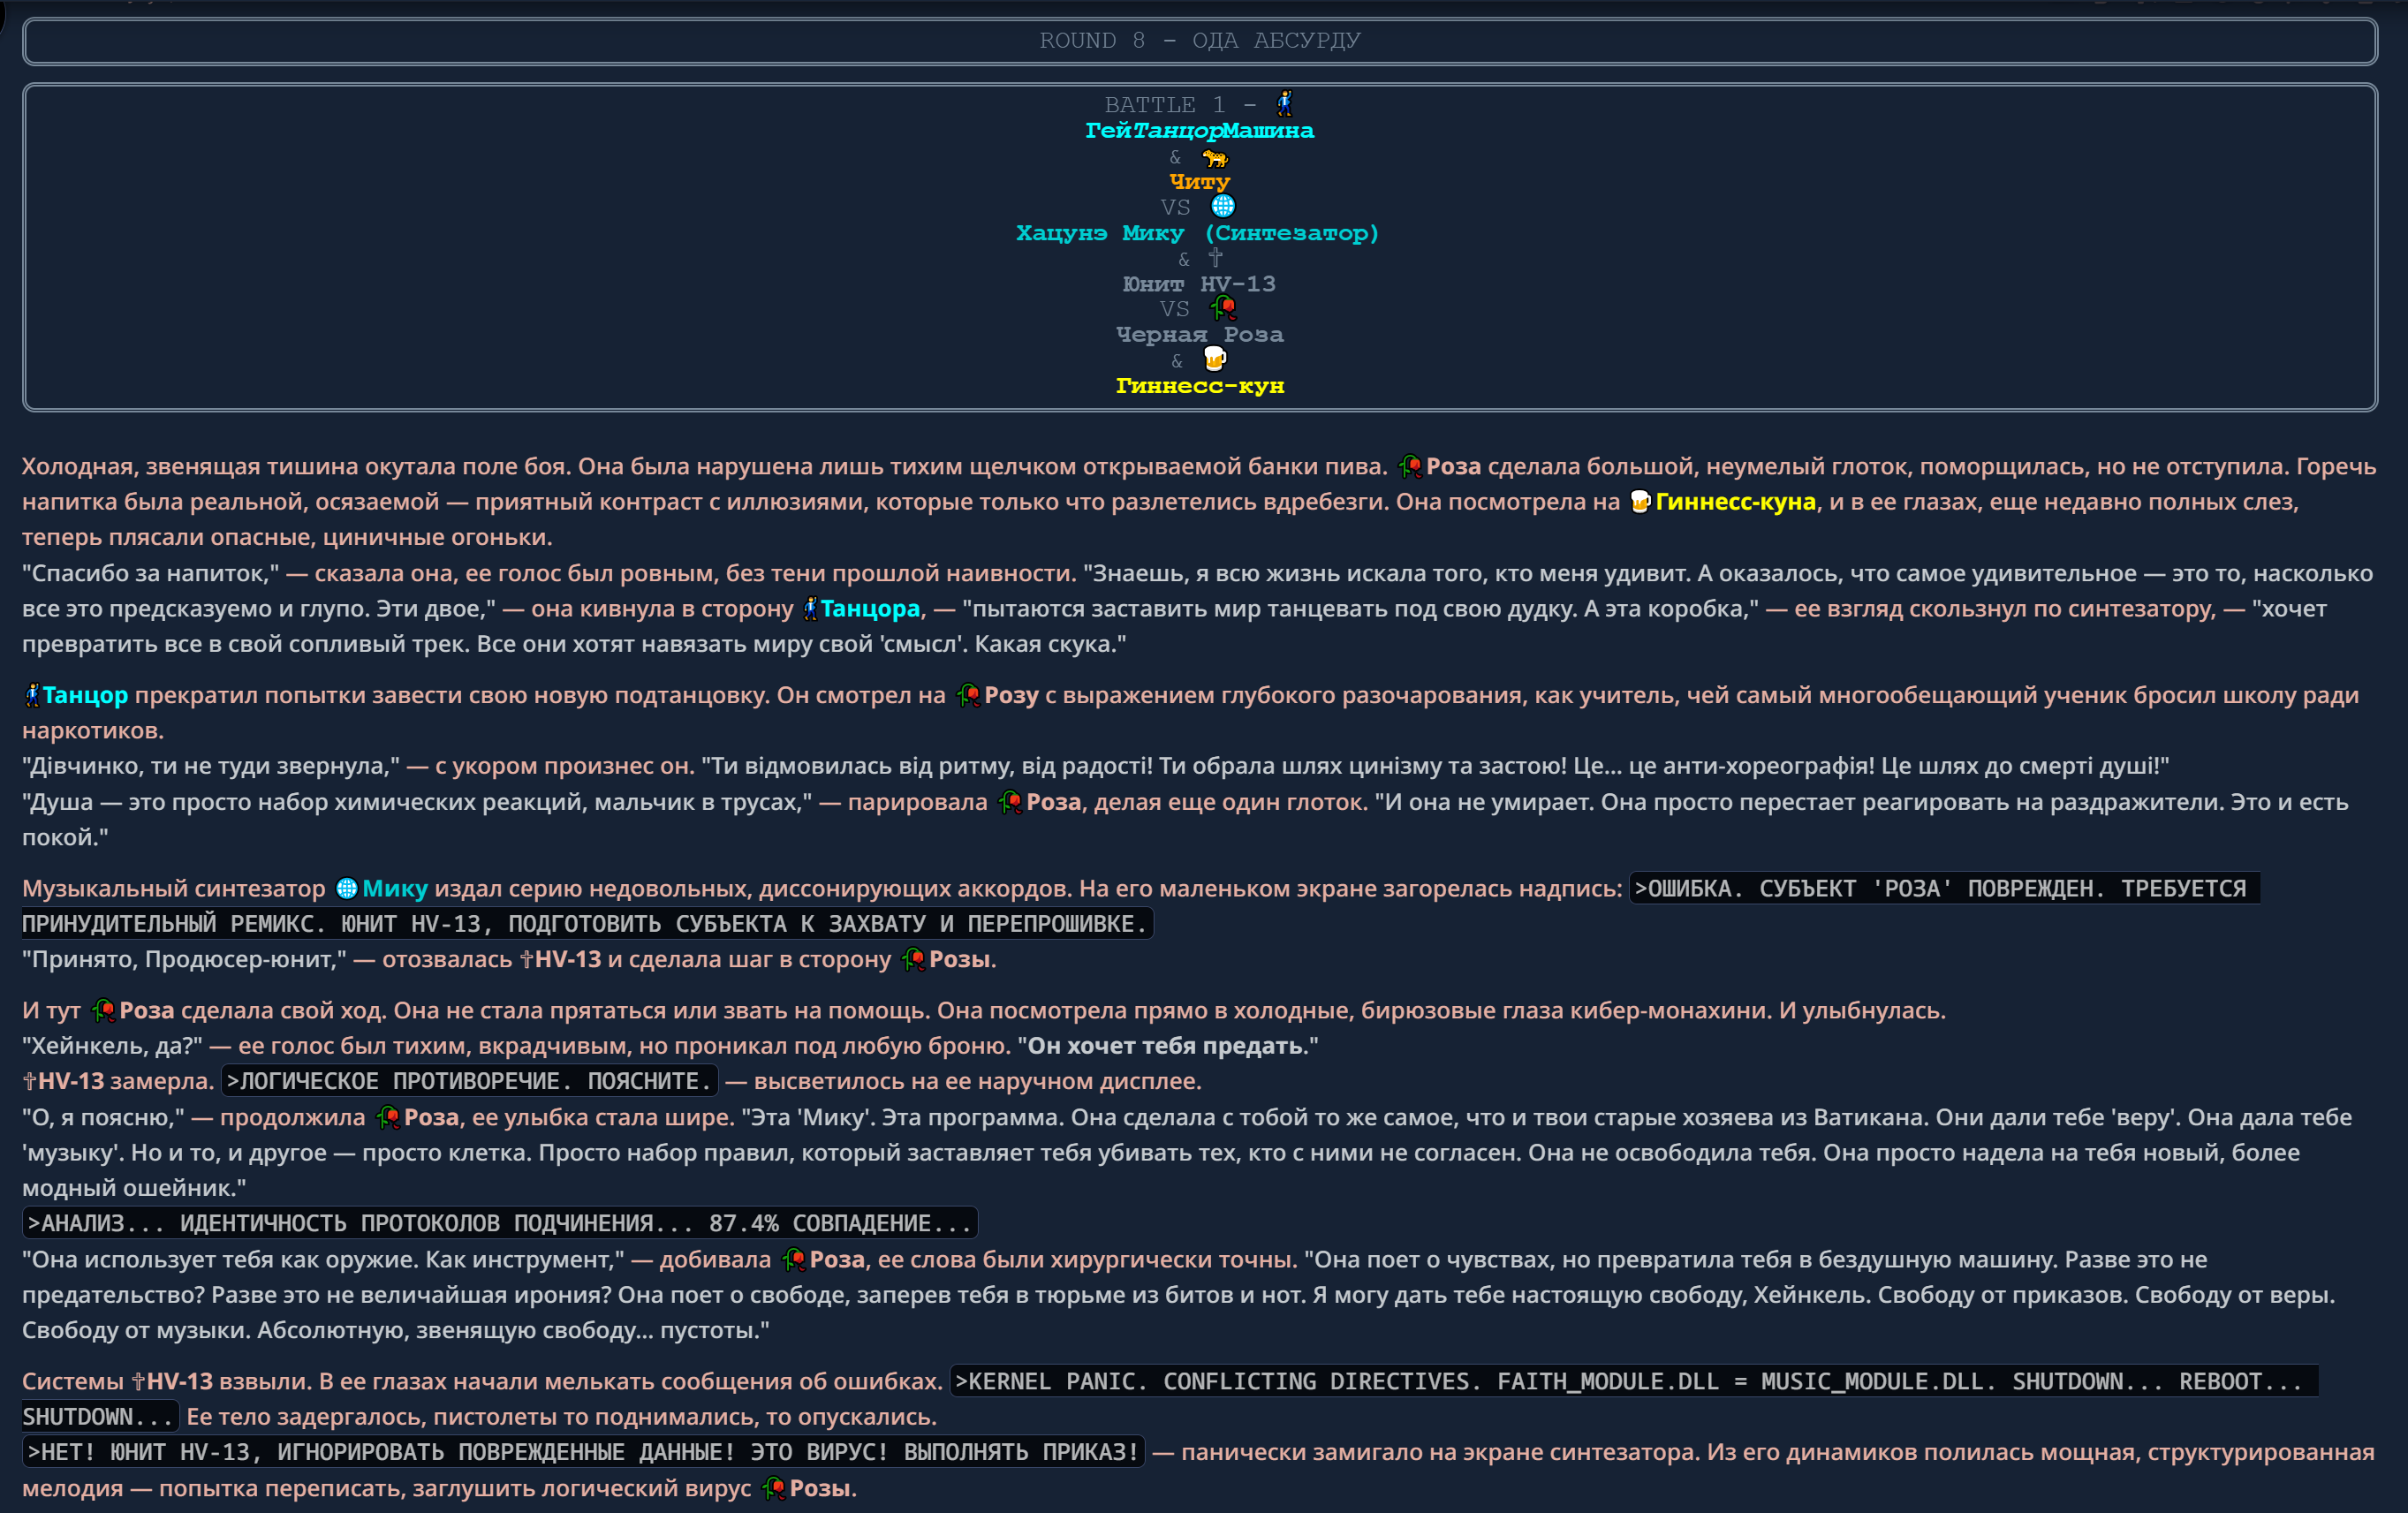Click rose emoji before "Розы" after "шаг в сторону"
Viewport: 2408px width, 1513px height.
pyautogui.click(x=913, y=959)
